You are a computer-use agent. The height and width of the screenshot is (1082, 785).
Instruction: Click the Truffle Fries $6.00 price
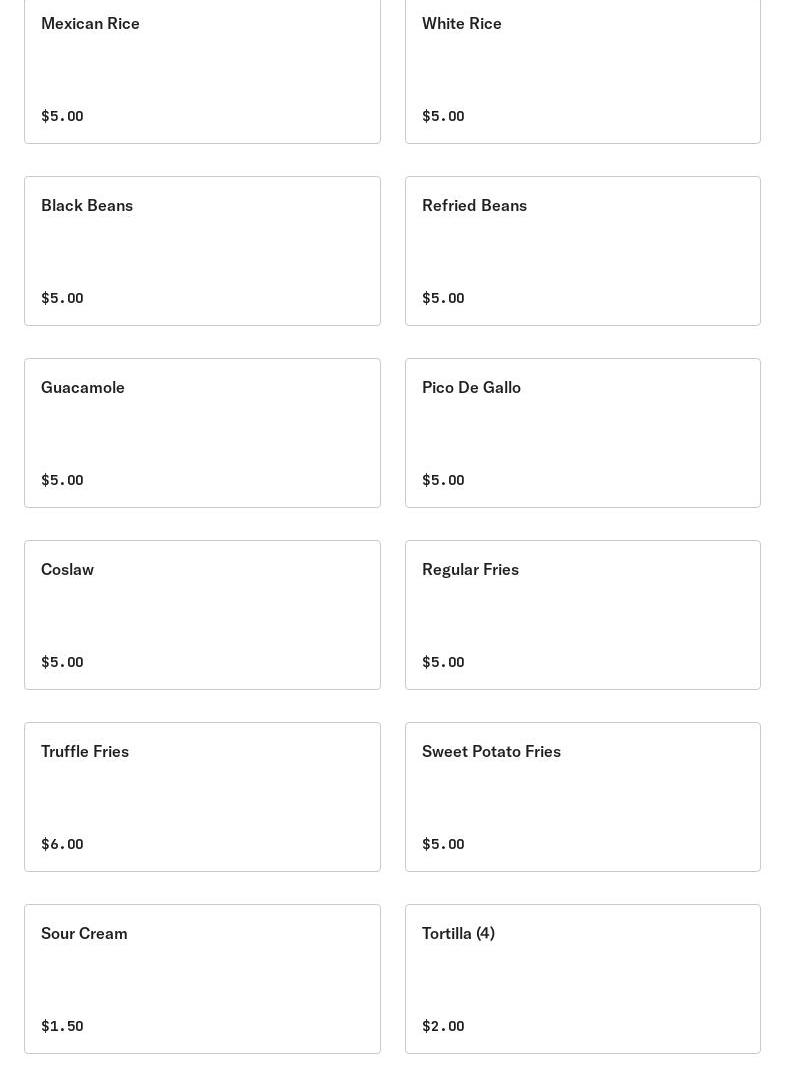click(62, 844)
